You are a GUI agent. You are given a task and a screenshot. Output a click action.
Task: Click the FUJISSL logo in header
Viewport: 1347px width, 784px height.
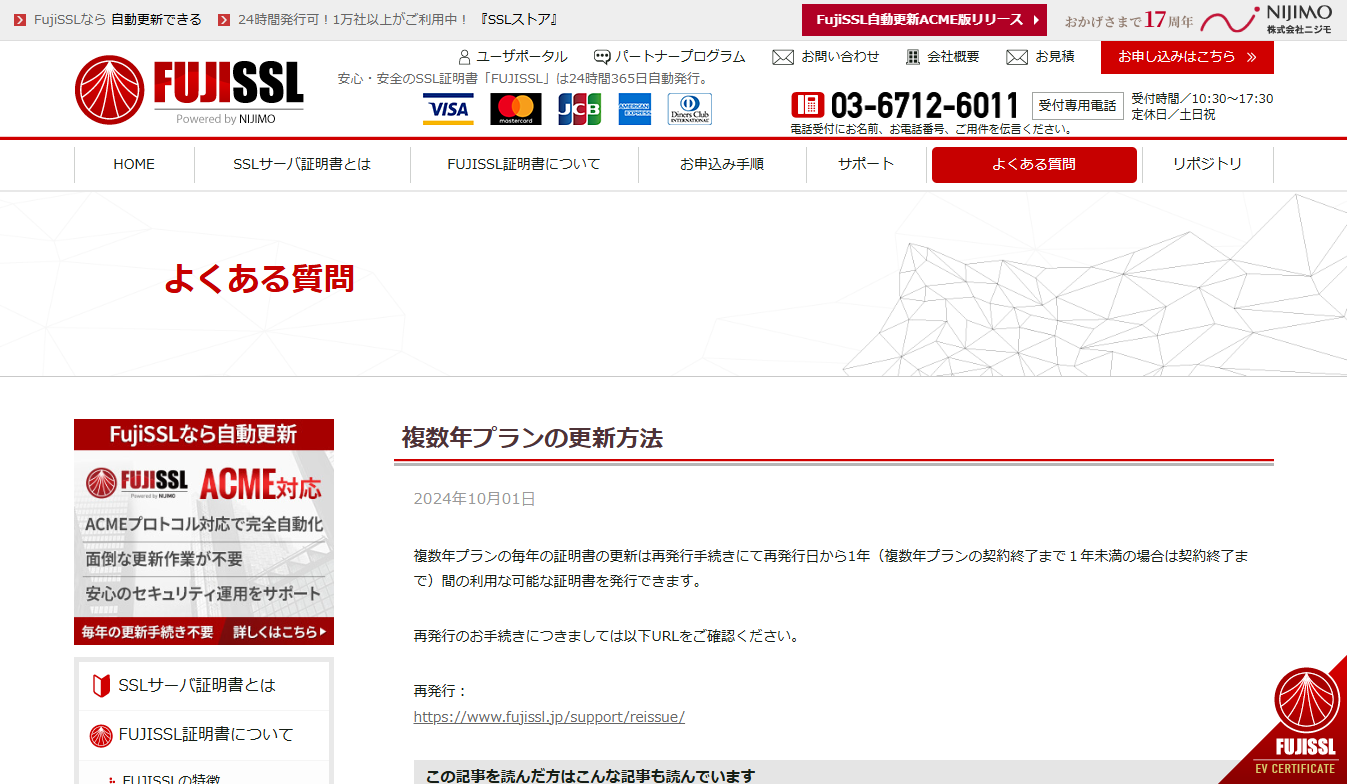189,90
